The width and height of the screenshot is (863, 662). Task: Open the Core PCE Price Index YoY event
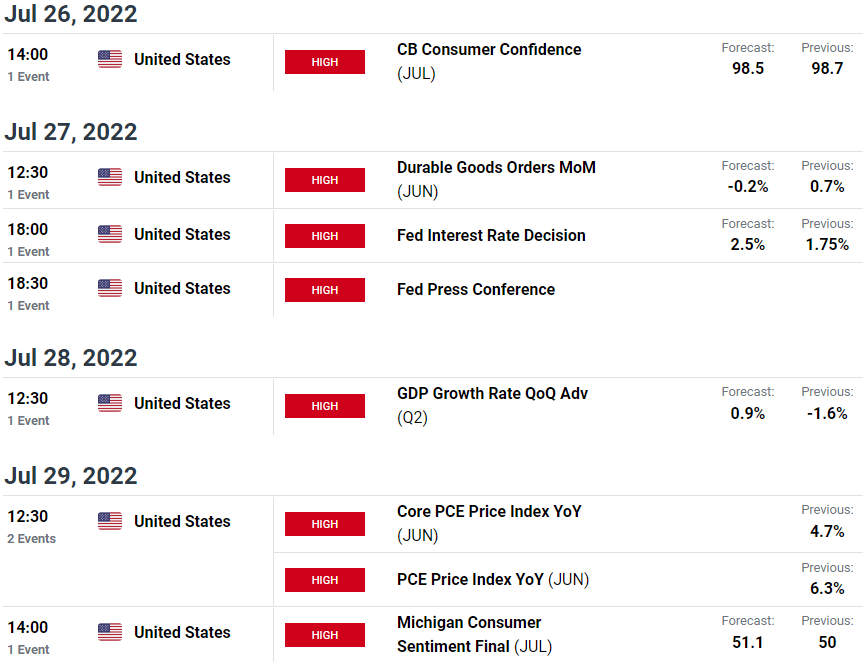pyautogui.click(x=489, y=523)
